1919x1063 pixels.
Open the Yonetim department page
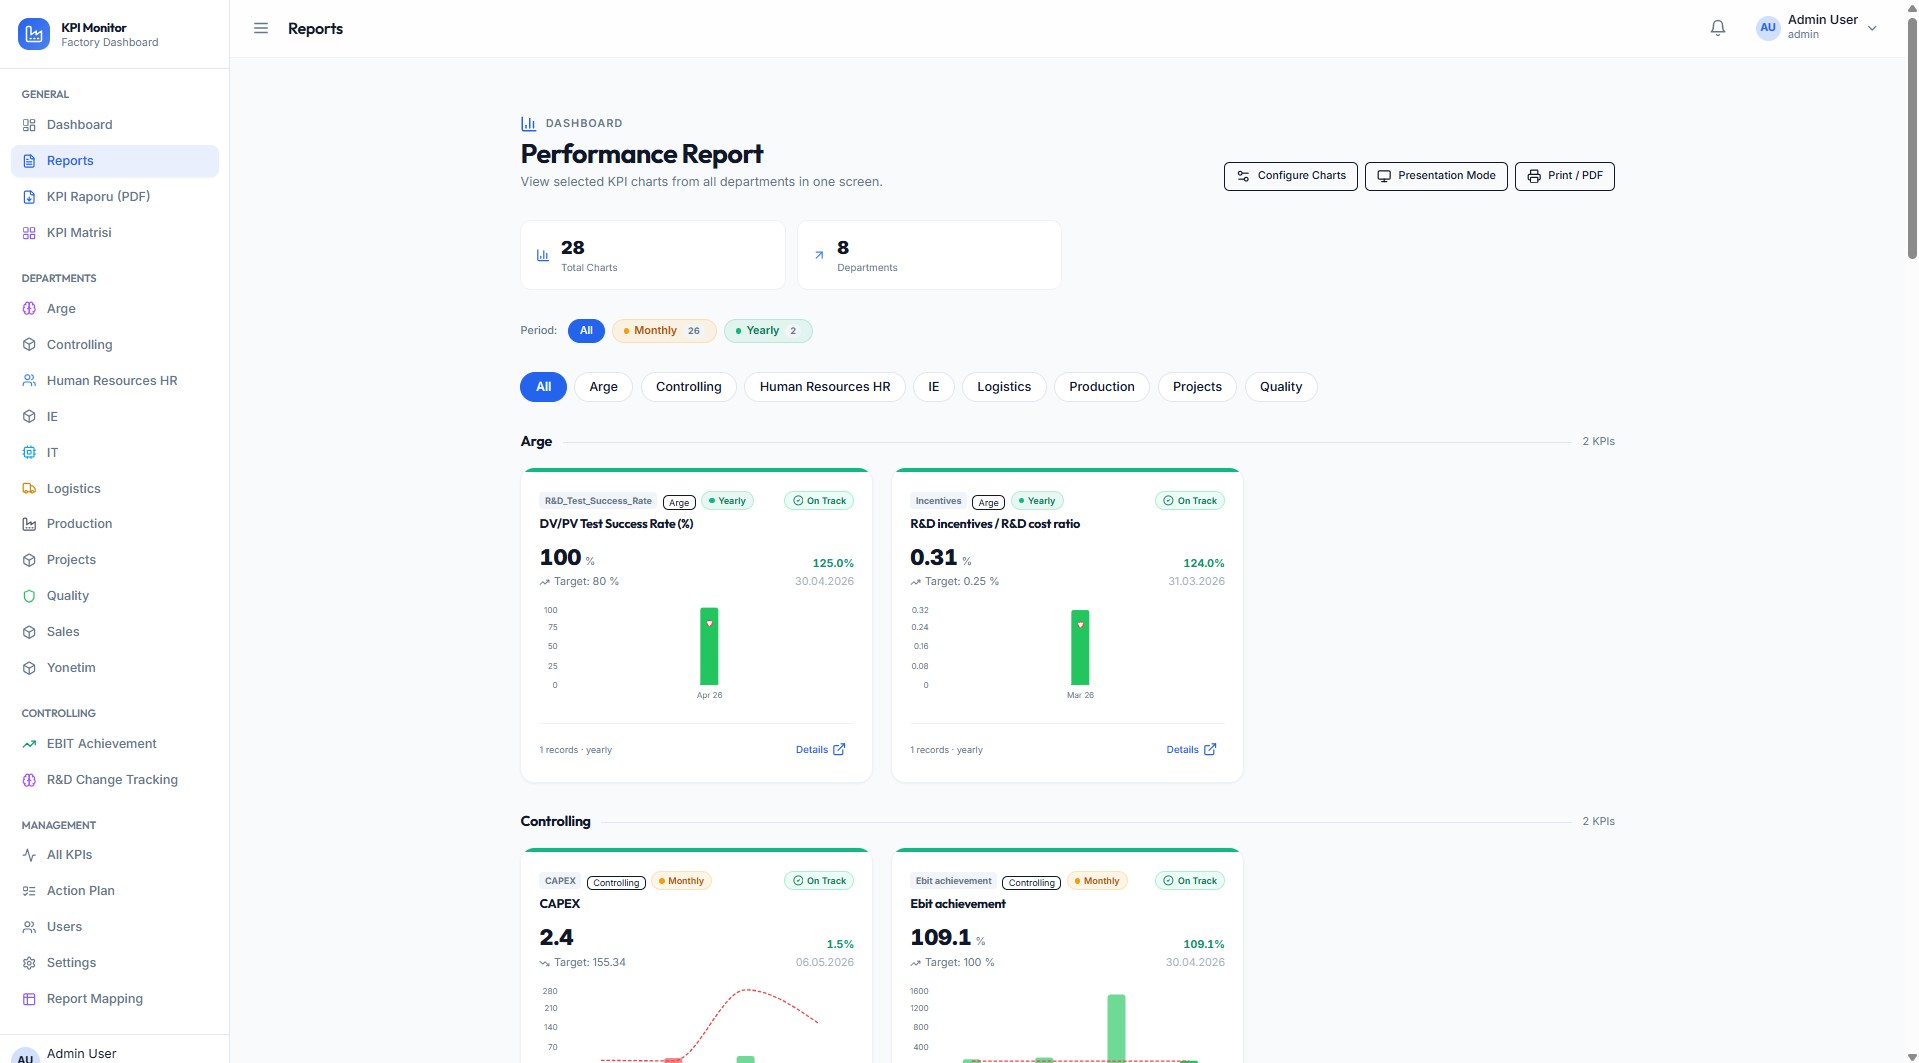(115, 668)
